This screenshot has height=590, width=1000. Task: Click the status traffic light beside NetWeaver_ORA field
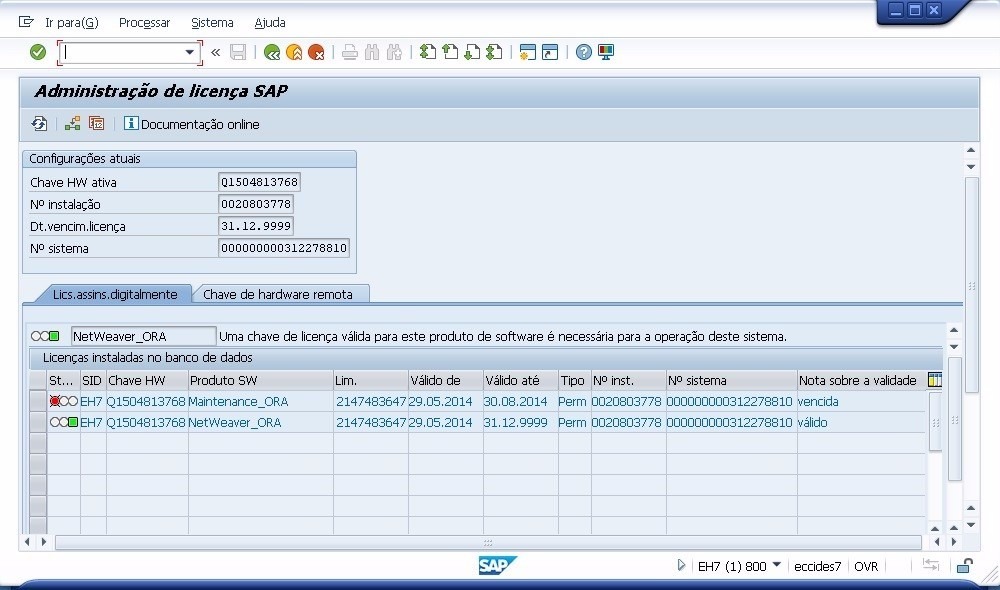click(45, 336)
